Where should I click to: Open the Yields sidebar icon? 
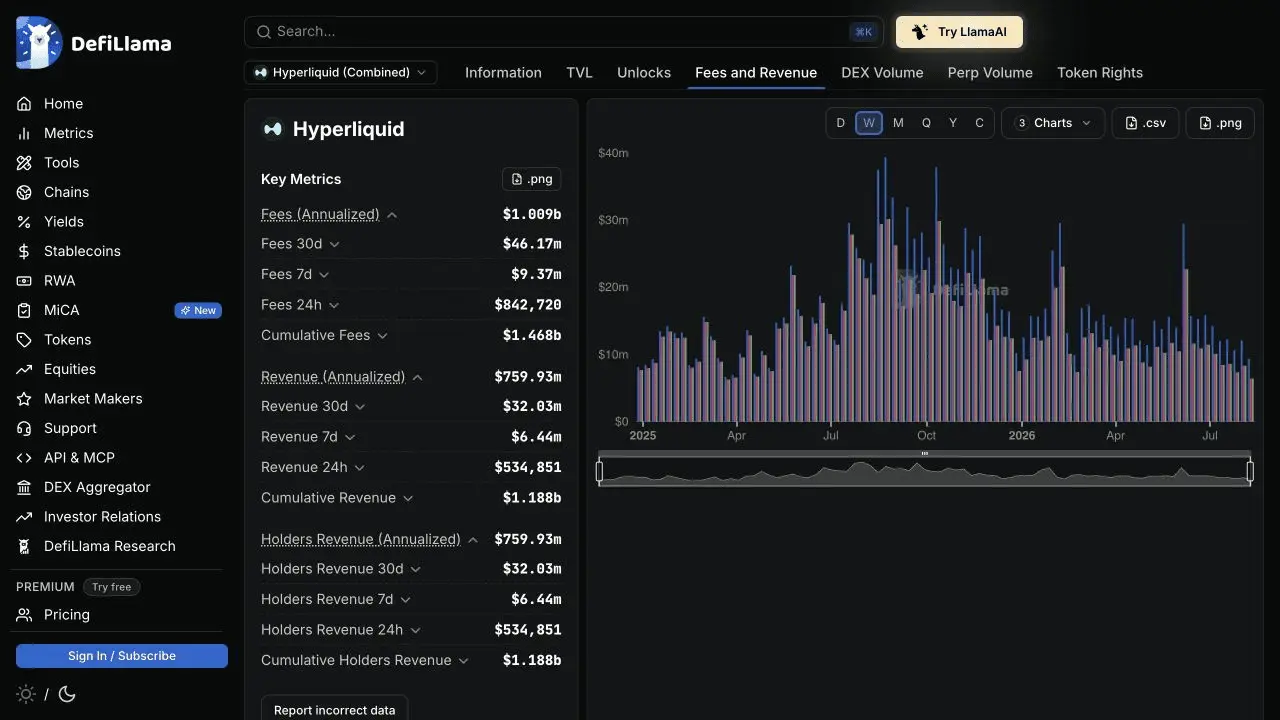[24, 222]
